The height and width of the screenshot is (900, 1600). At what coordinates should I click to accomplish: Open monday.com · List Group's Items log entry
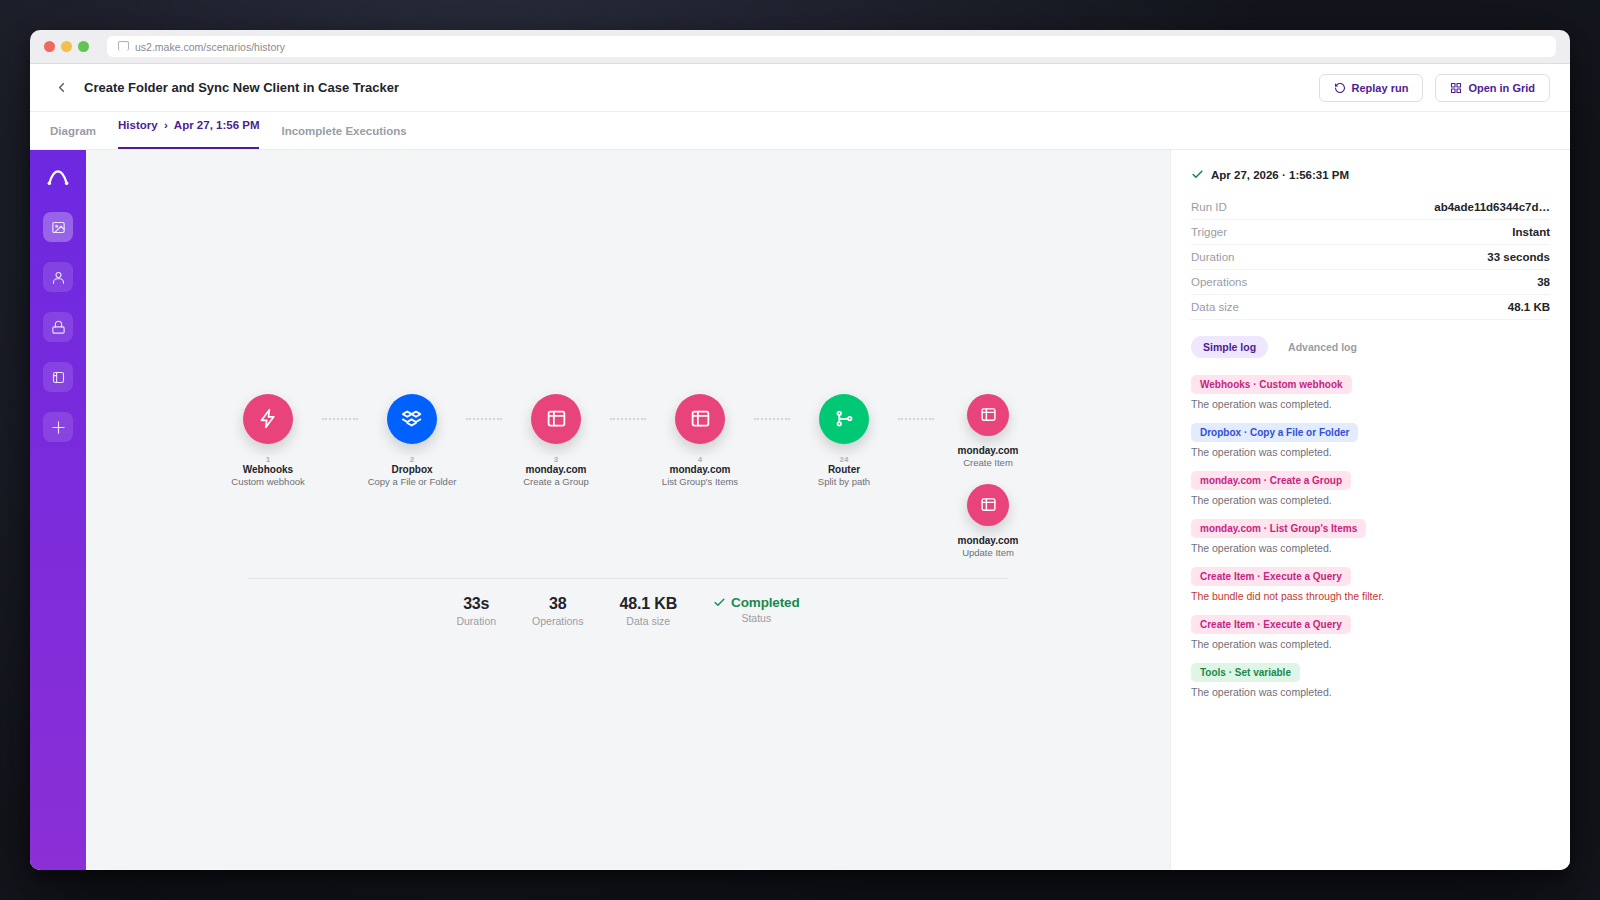[1278, 528]
